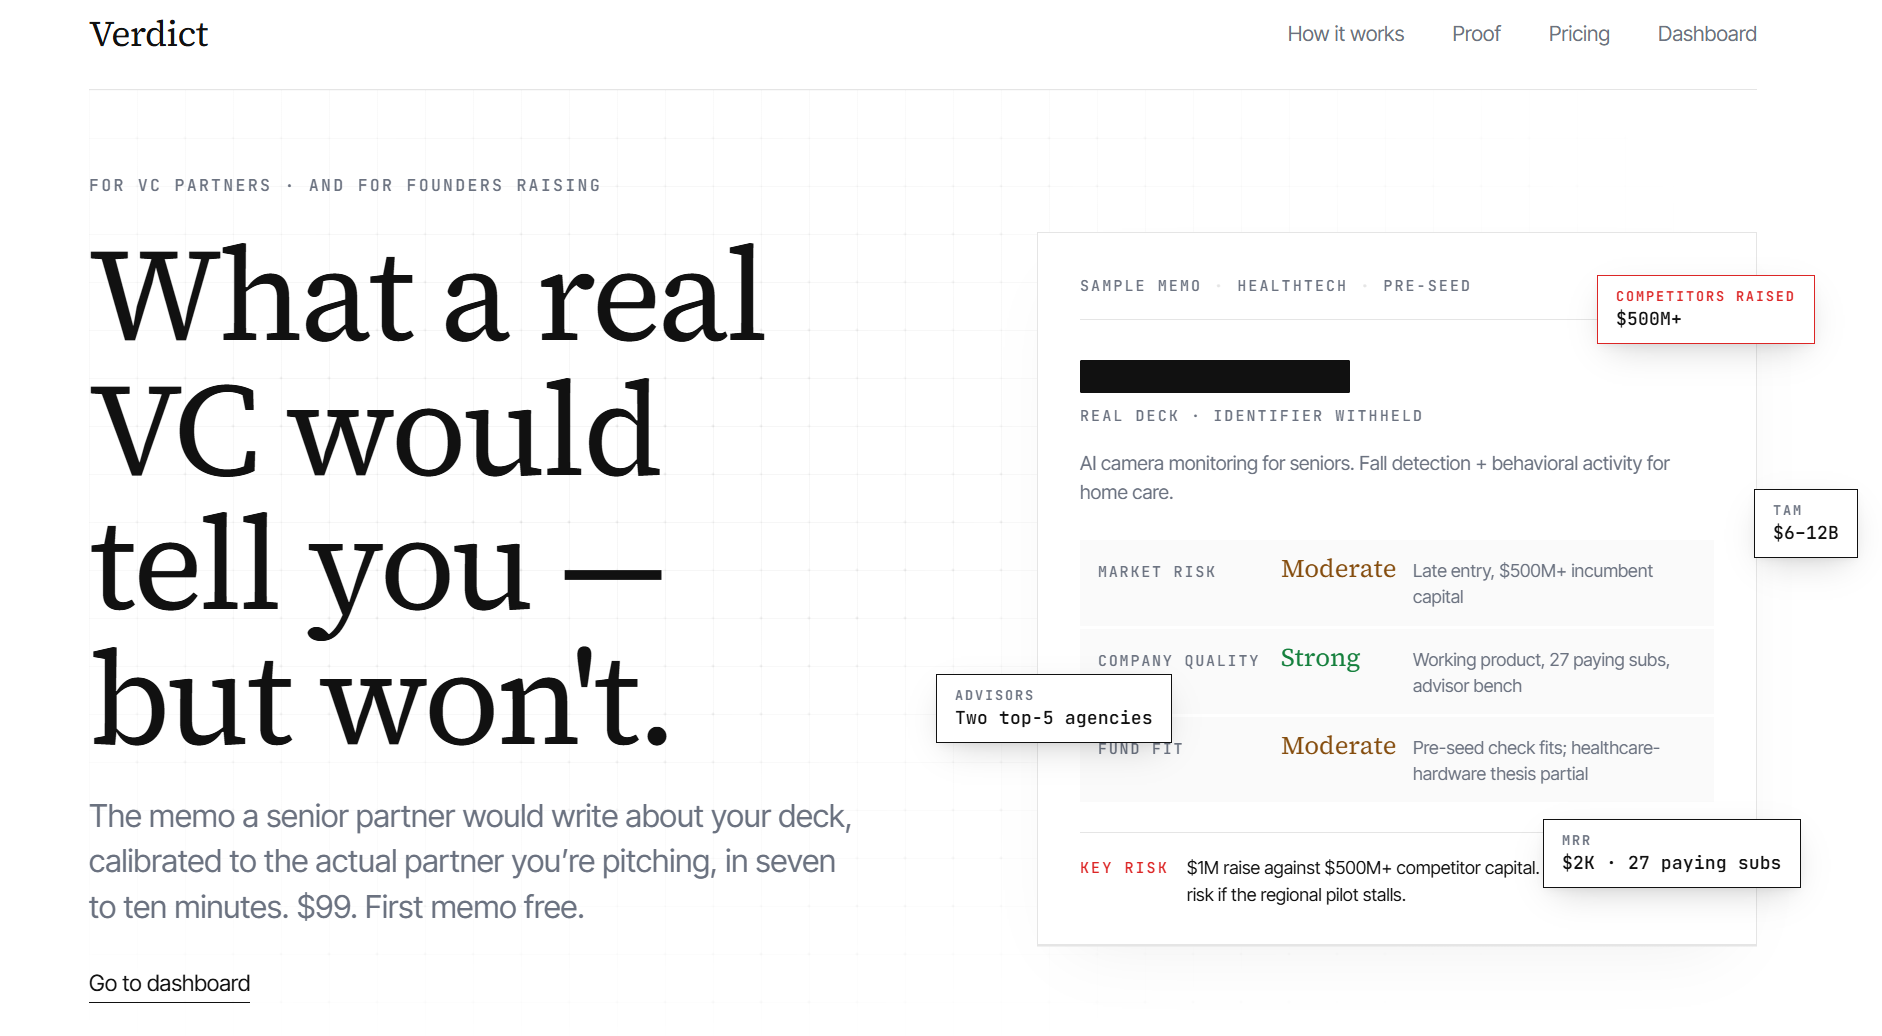Click the Go to dashboard link
This screenshot has height=1036, width=1882.
click(x=169, y=983)
